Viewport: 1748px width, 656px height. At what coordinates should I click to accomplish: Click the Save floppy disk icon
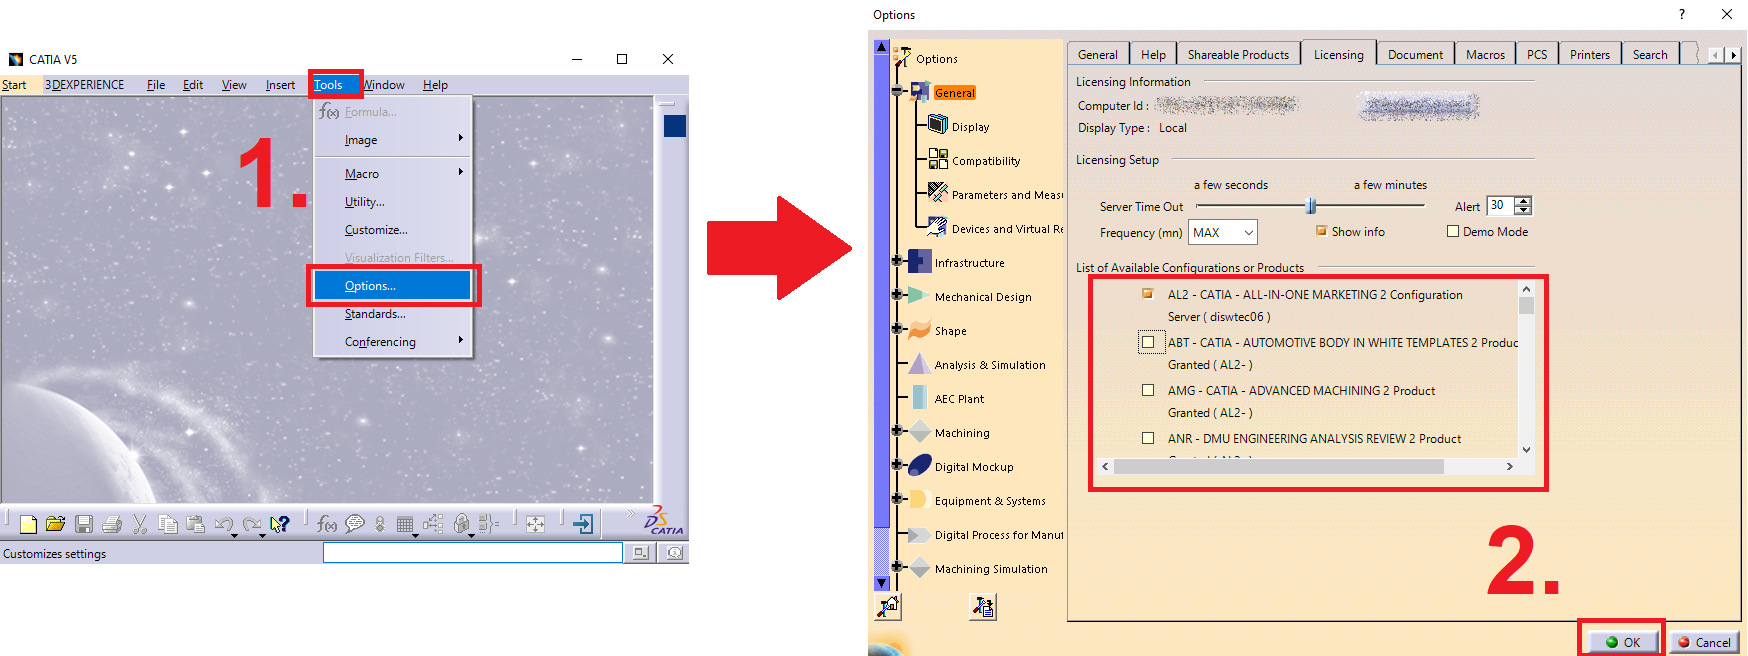click(x=84, y=524)
